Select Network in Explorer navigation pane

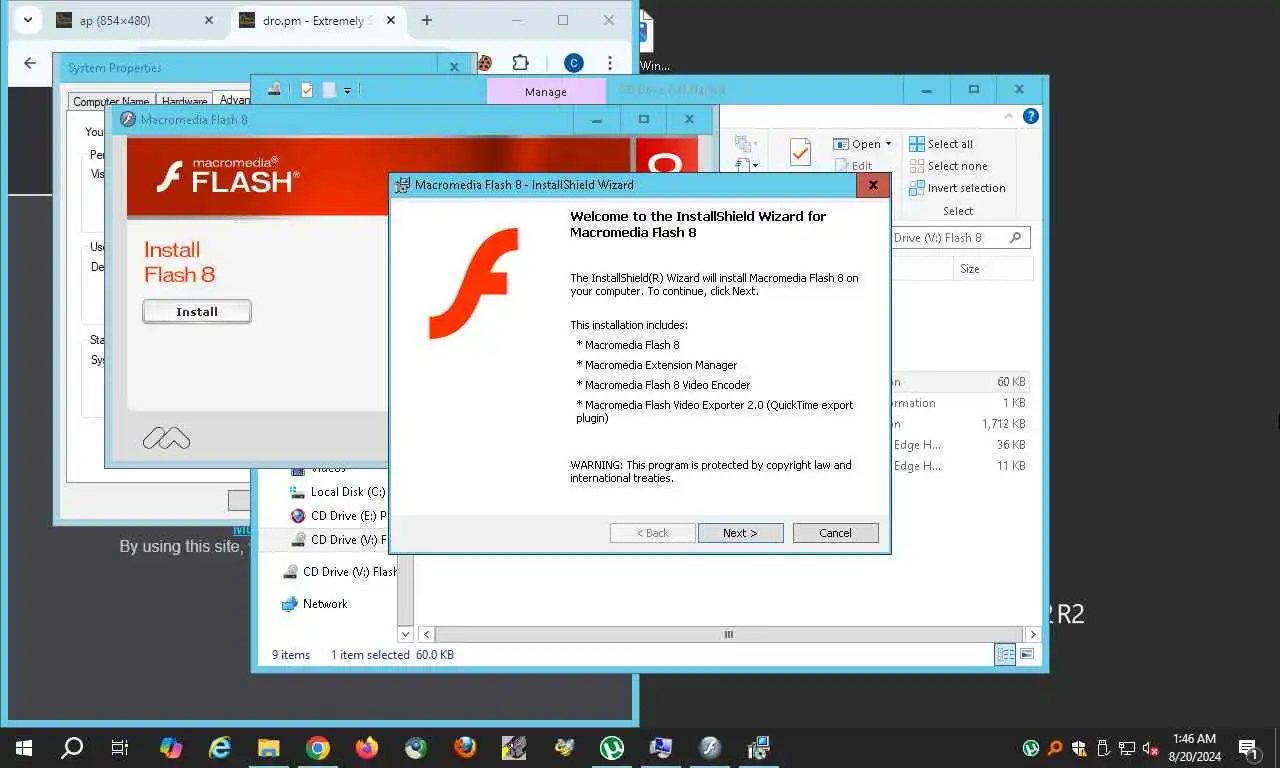pos(315,604)
